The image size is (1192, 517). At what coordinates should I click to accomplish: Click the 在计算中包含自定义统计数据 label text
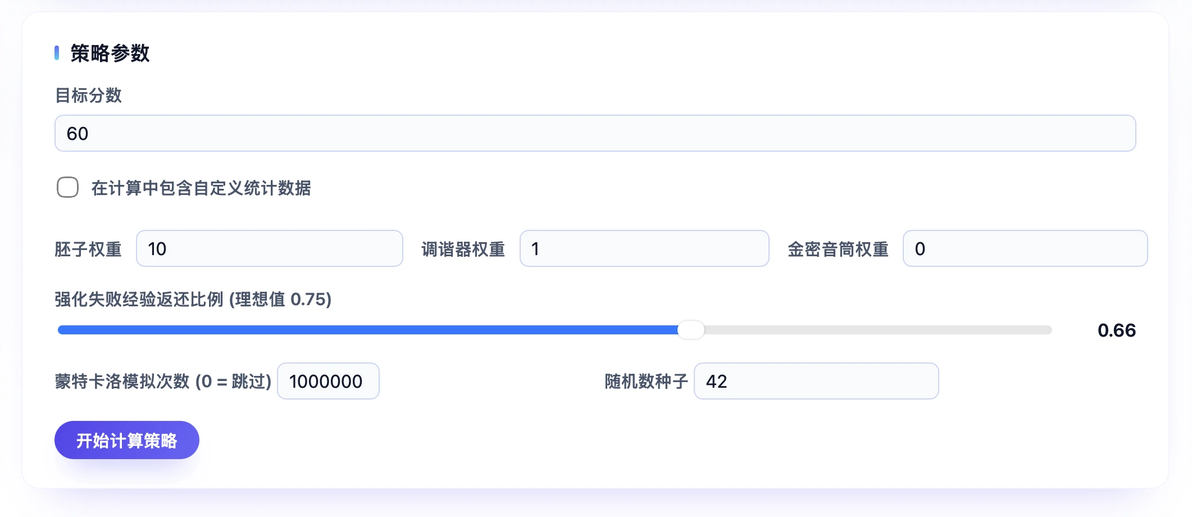coord(201,189)
